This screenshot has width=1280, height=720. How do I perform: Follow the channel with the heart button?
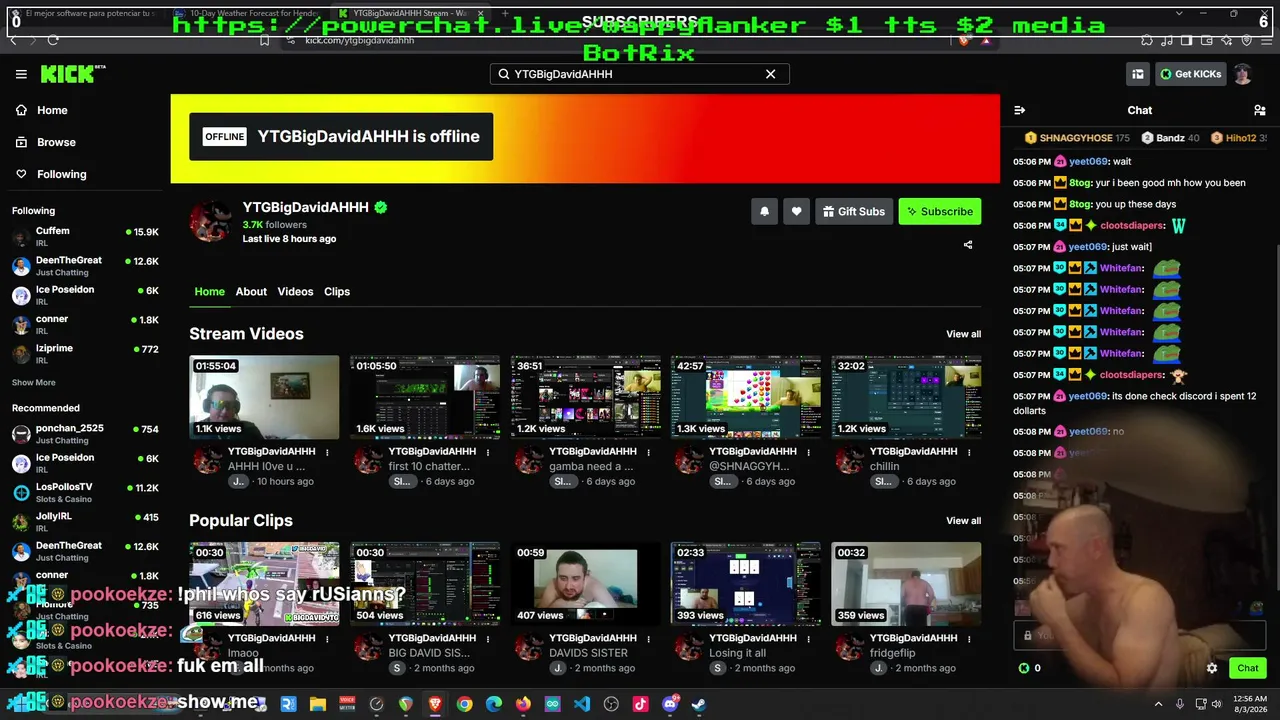click(796, 211)
